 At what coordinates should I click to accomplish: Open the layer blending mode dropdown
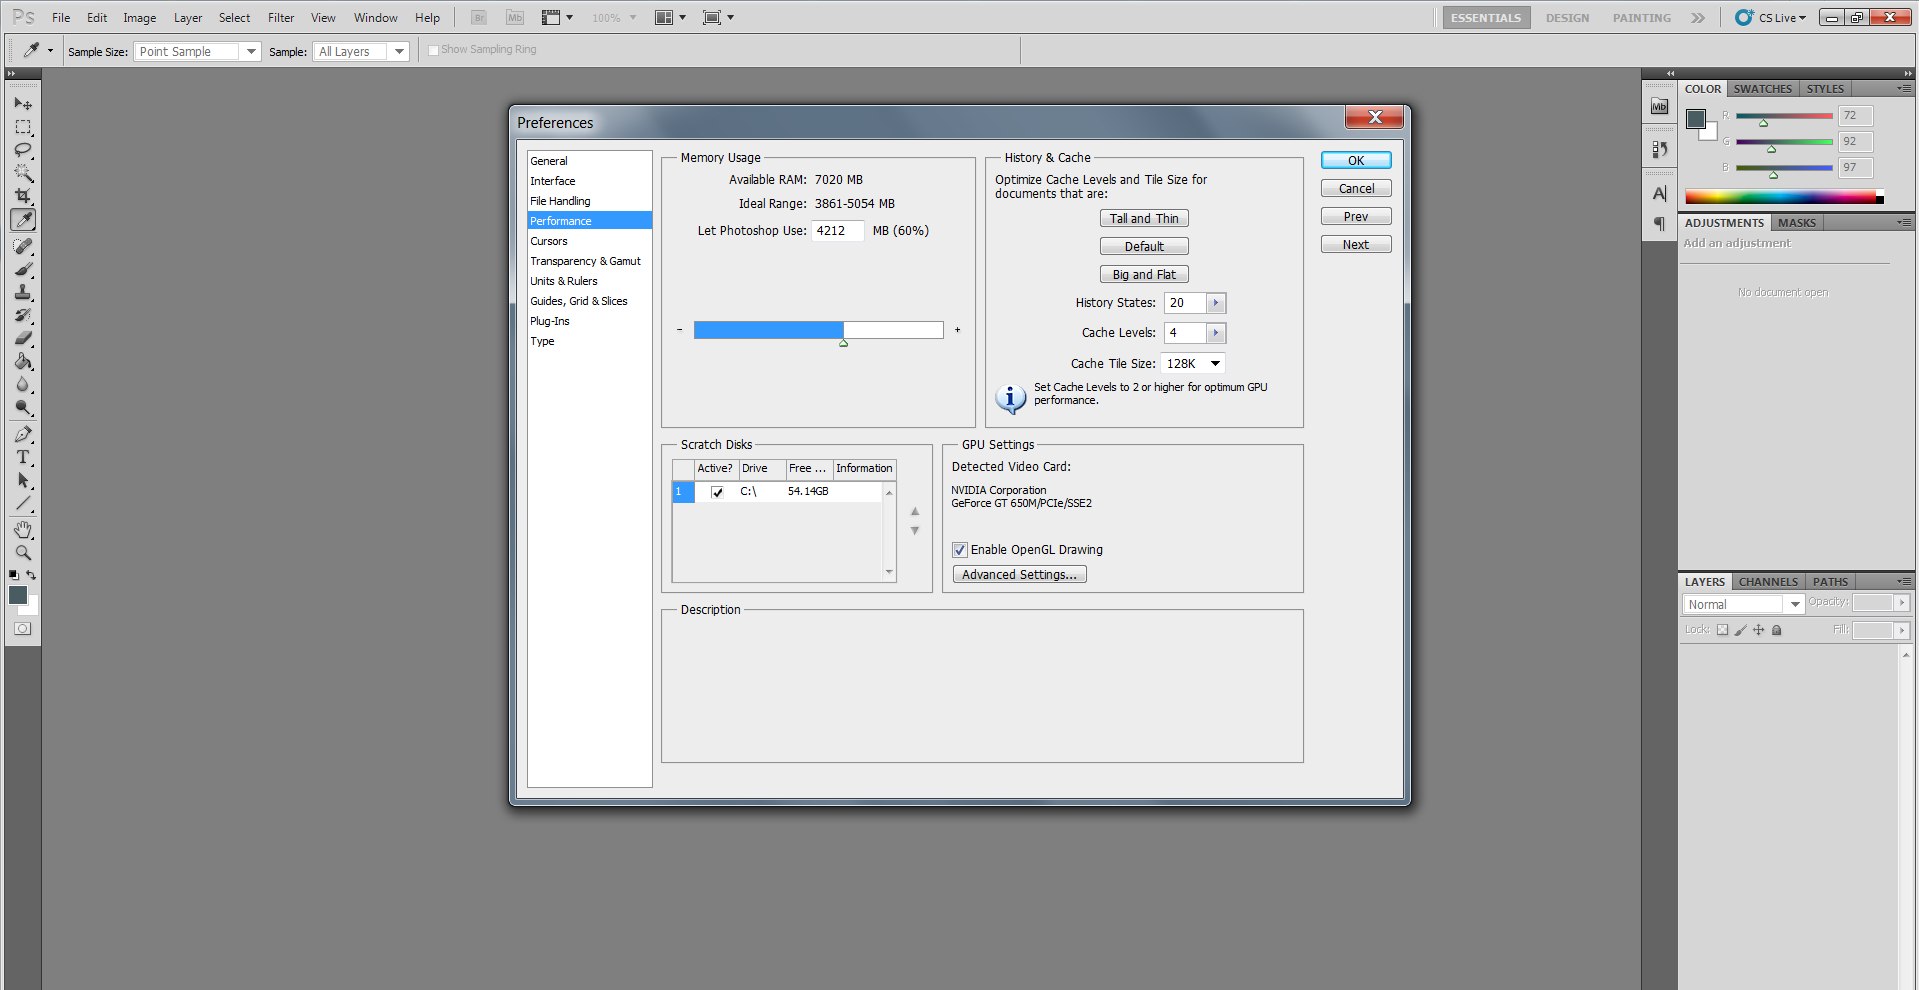[1744, 605]
